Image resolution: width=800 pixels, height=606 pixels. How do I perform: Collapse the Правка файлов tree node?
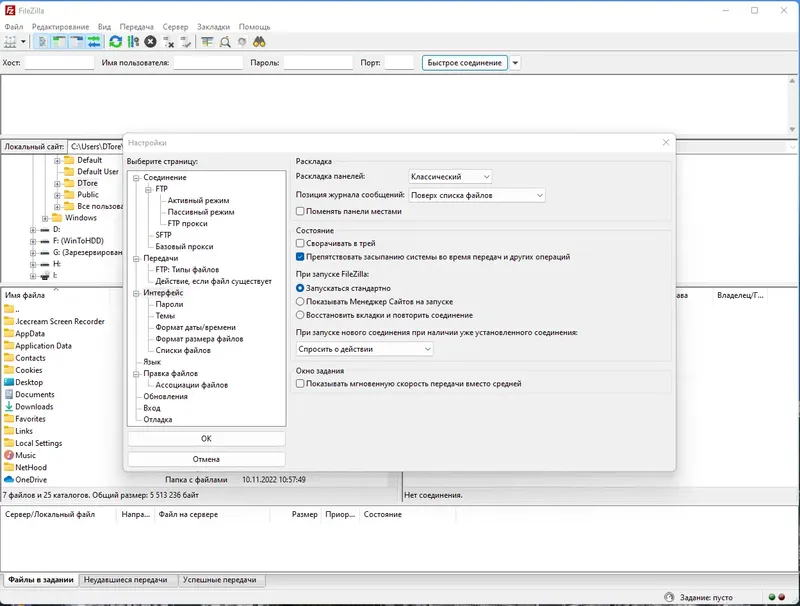(x=136, y=374)
